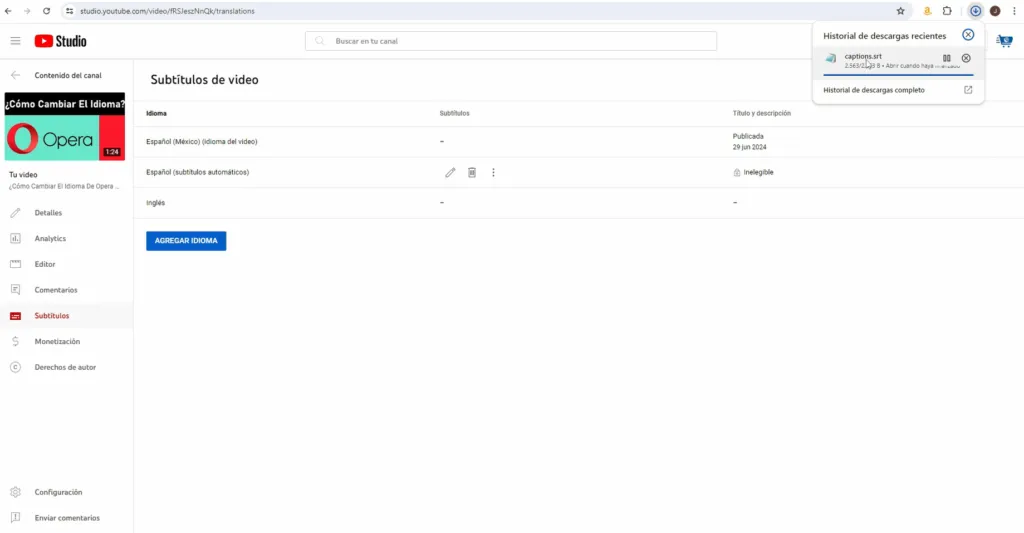Click the Inelegible lock icon
Image resolution: width=1024 pixels, height=533 pixels.
coord(737,172)
